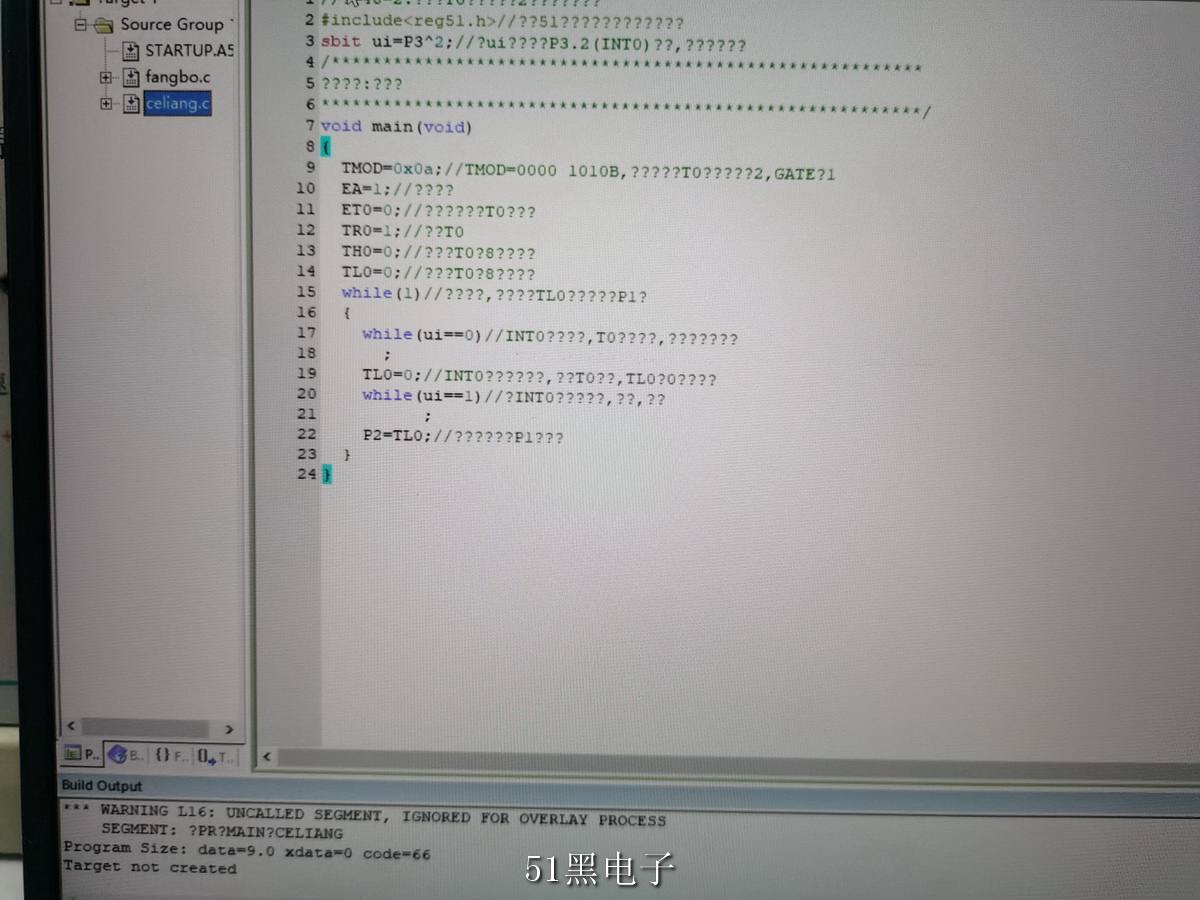The width and height of the screenshot is (1200, 900).
Task: Click 'while(ui==0)' on line 17
Action: tap(421, 335)
